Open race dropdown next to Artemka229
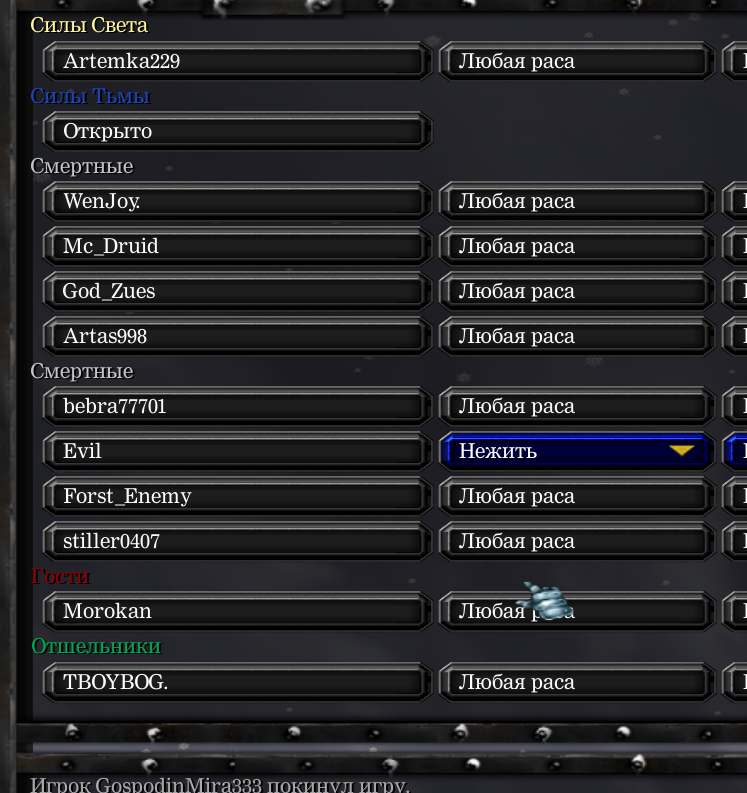 [x=577, y=61]
